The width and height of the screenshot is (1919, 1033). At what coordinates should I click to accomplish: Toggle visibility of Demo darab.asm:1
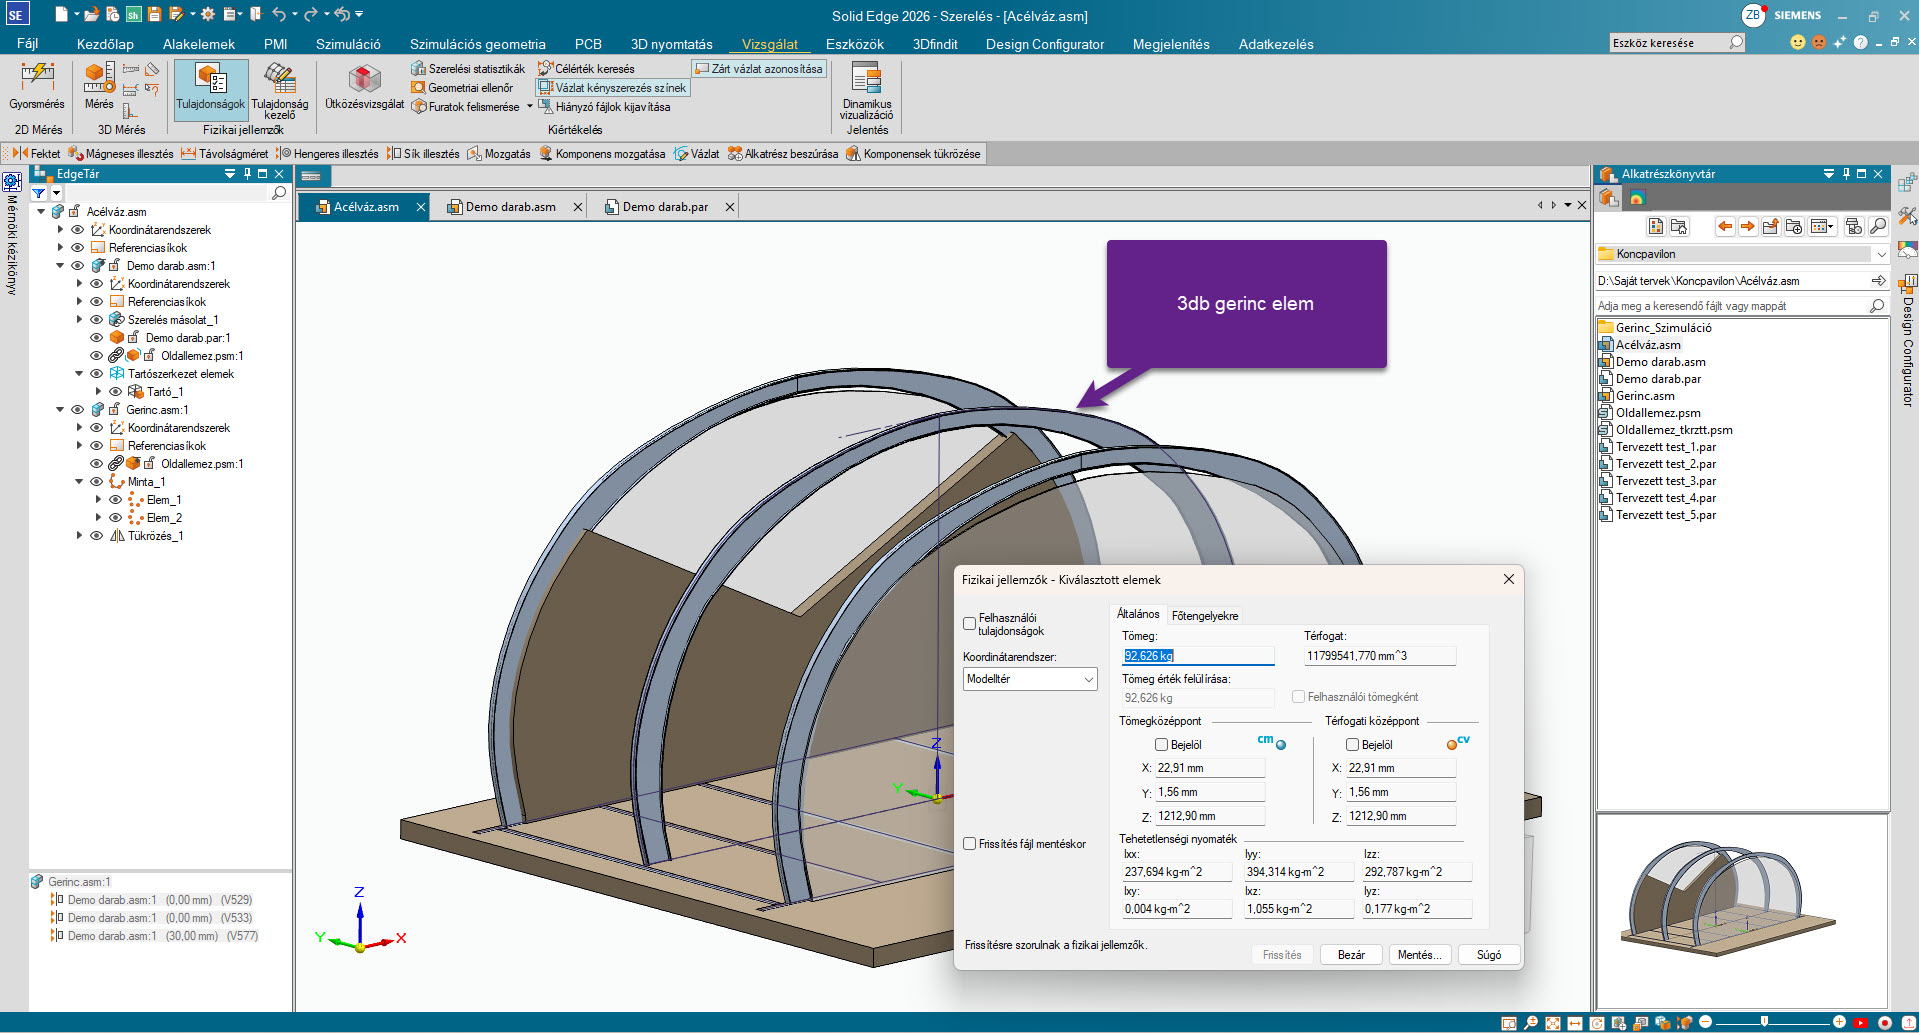[78, 266]
